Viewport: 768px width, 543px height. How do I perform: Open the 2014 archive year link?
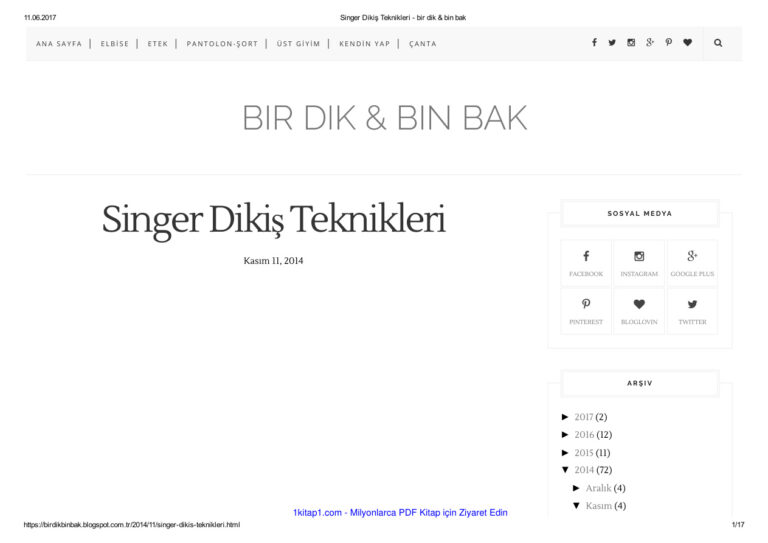point(584,470)
